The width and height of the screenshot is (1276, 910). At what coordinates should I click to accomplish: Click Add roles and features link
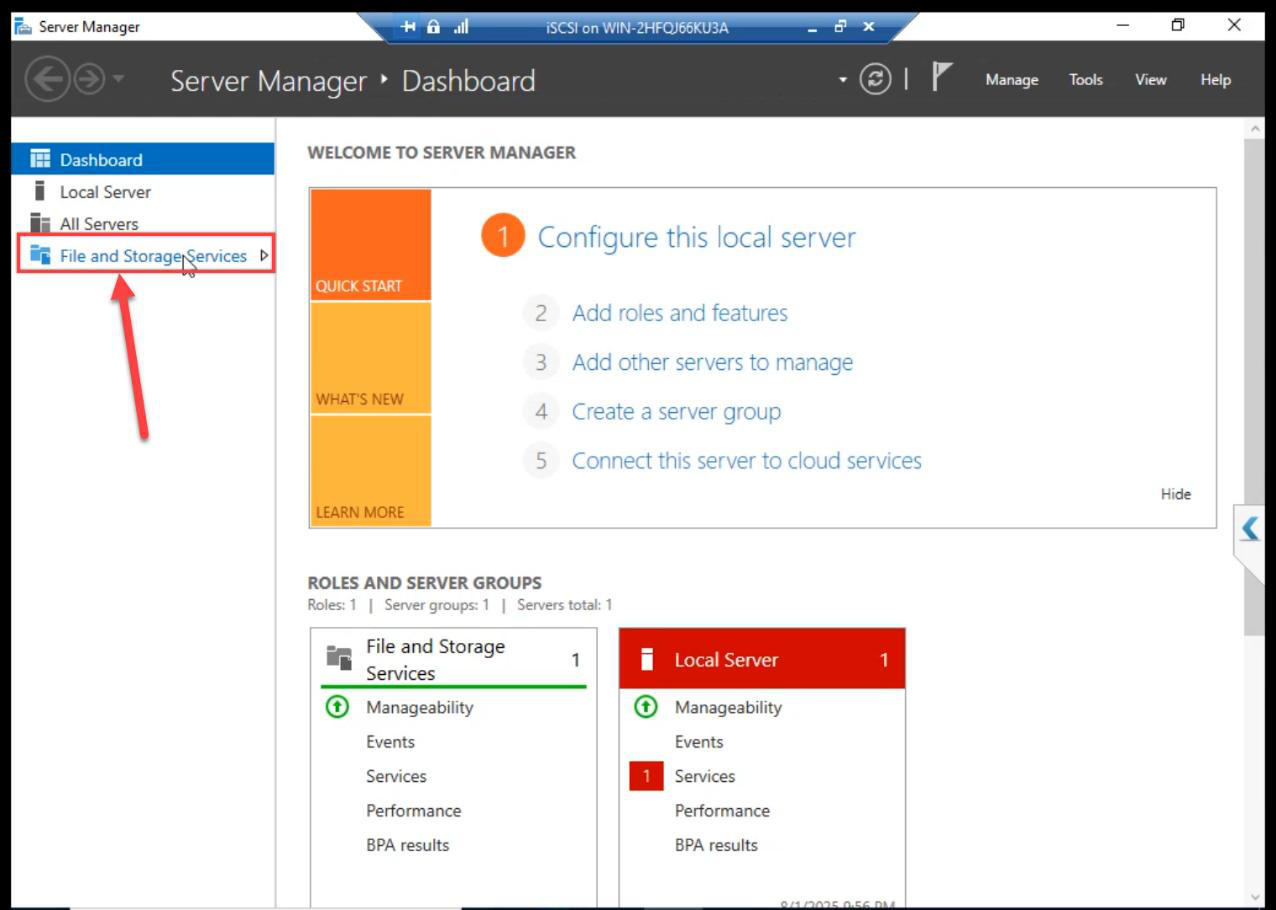click(x=680, y=313)
